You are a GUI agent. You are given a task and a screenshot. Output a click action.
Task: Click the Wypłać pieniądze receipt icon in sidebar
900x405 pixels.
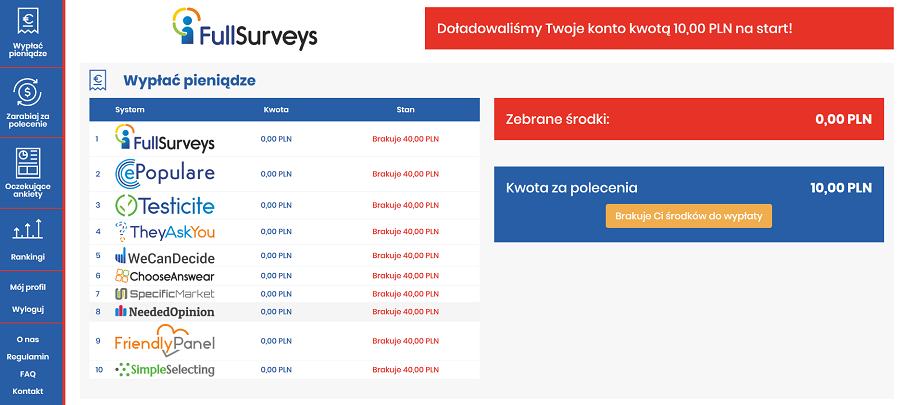28,22
